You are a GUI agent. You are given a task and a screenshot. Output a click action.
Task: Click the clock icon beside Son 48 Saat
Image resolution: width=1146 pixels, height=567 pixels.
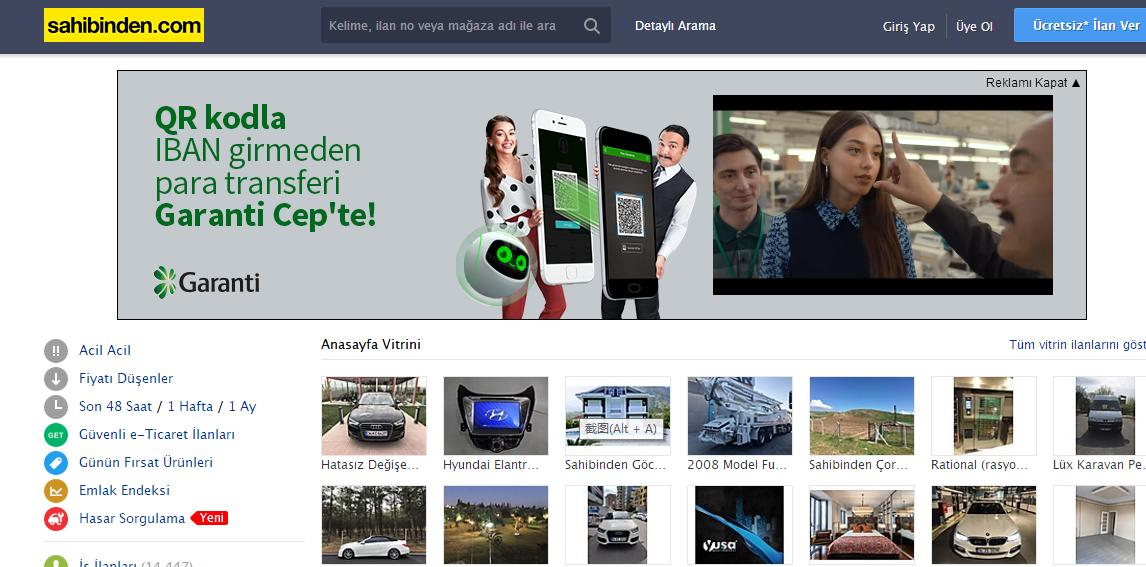[x=56, y=406]
